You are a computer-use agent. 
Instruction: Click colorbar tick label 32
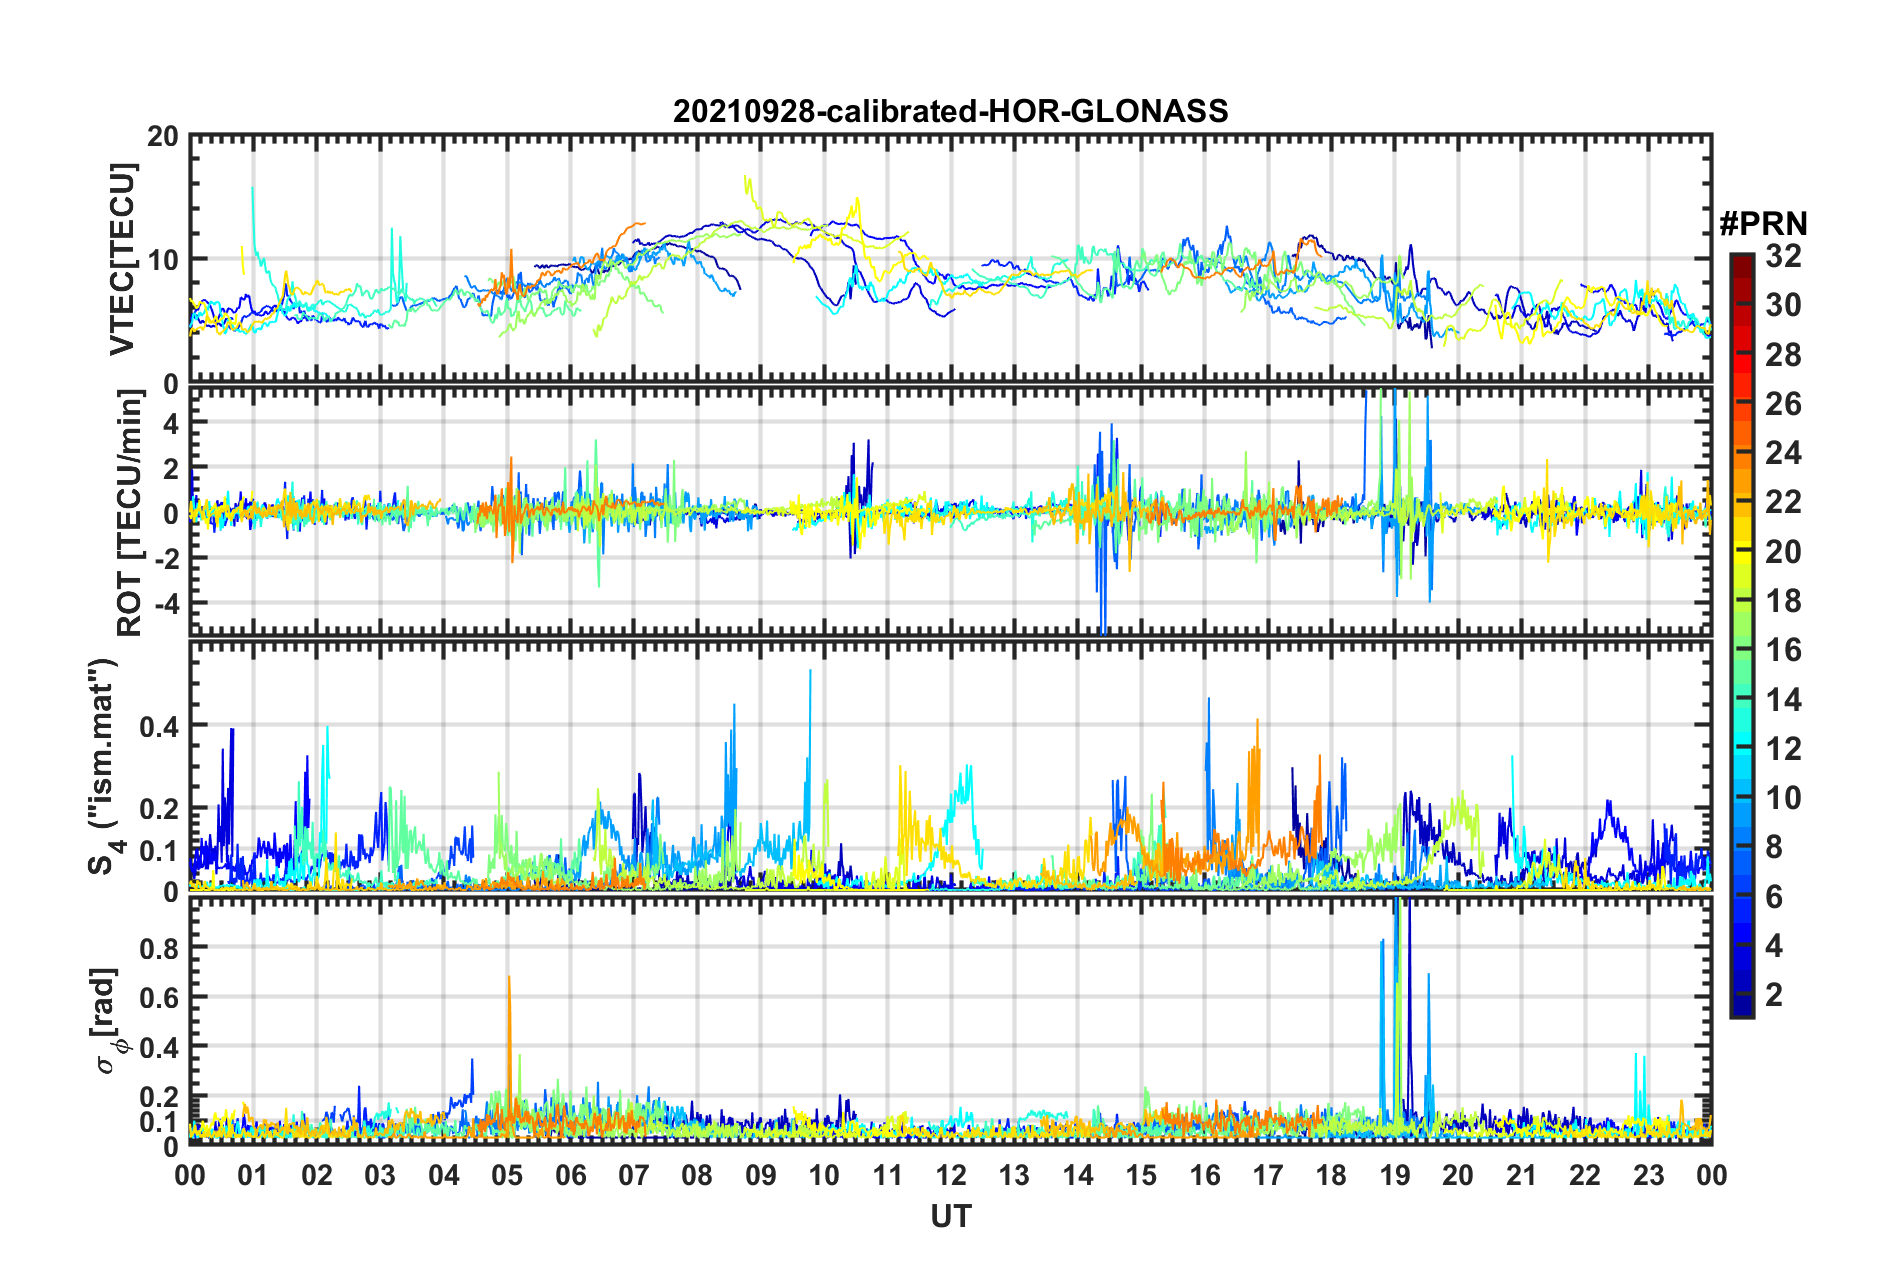[x=1783, y=256]
